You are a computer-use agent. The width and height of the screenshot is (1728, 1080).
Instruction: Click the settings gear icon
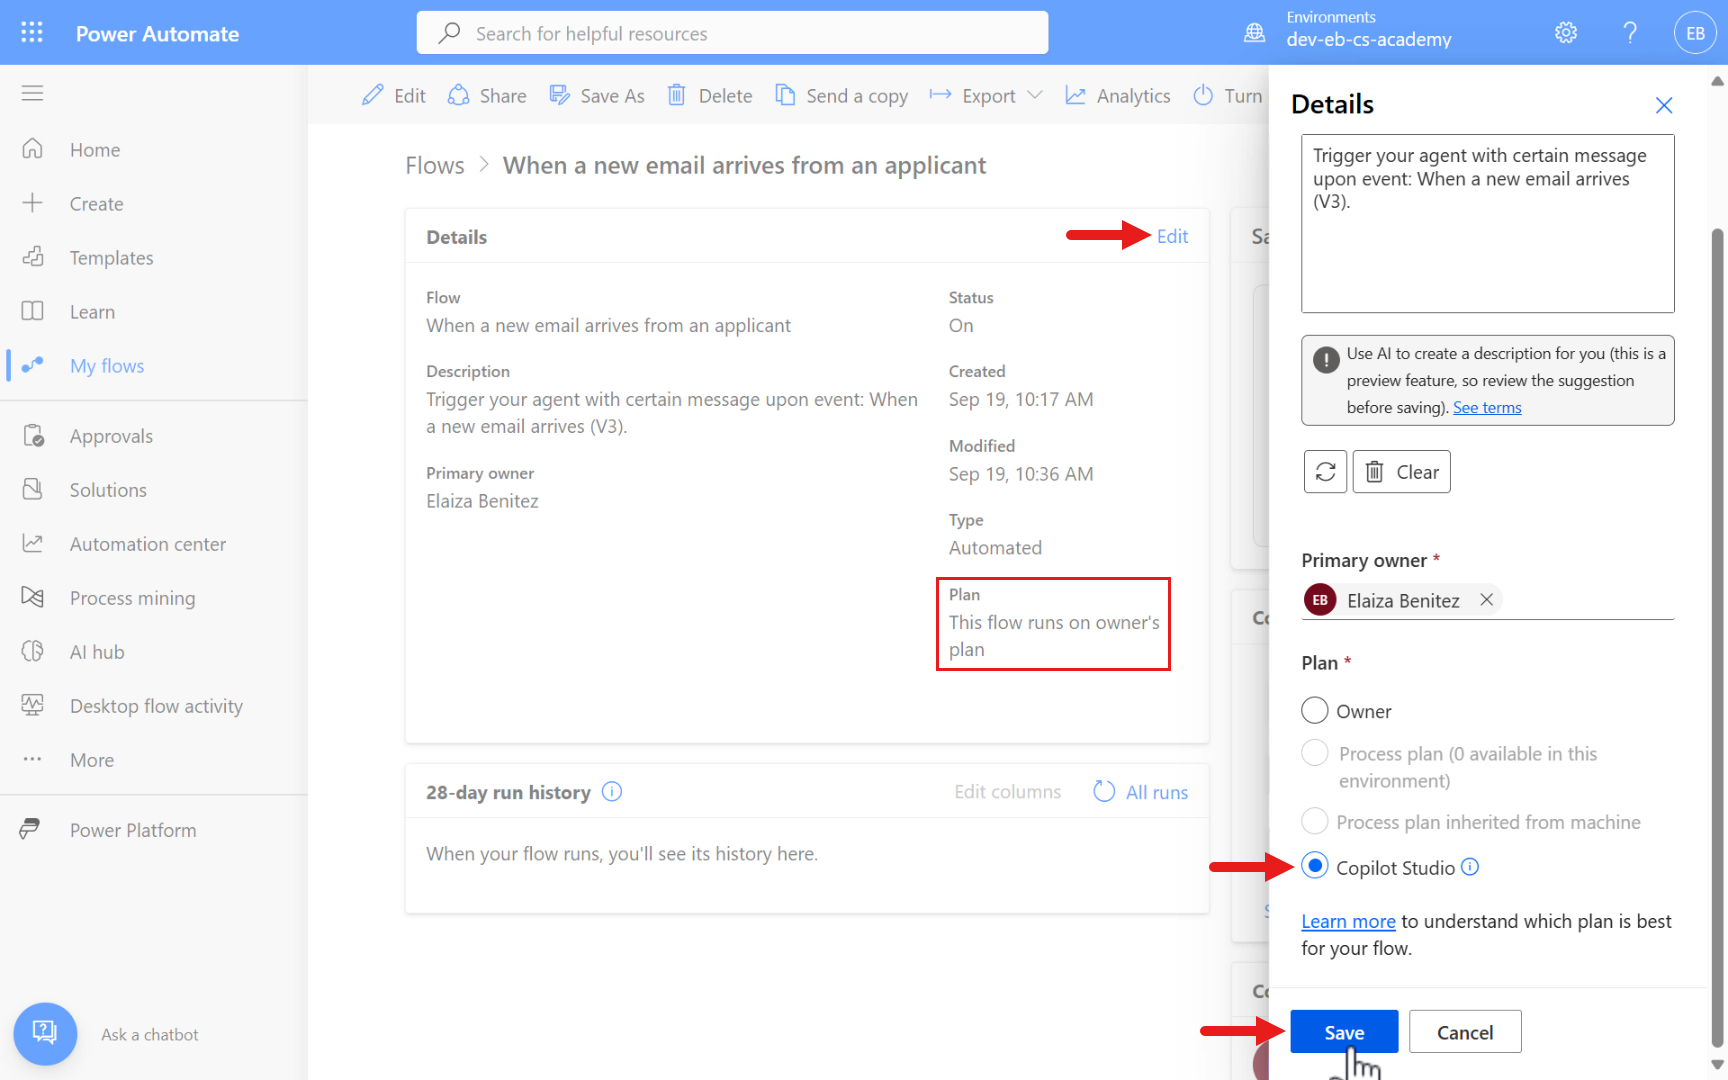(1566, 33)
